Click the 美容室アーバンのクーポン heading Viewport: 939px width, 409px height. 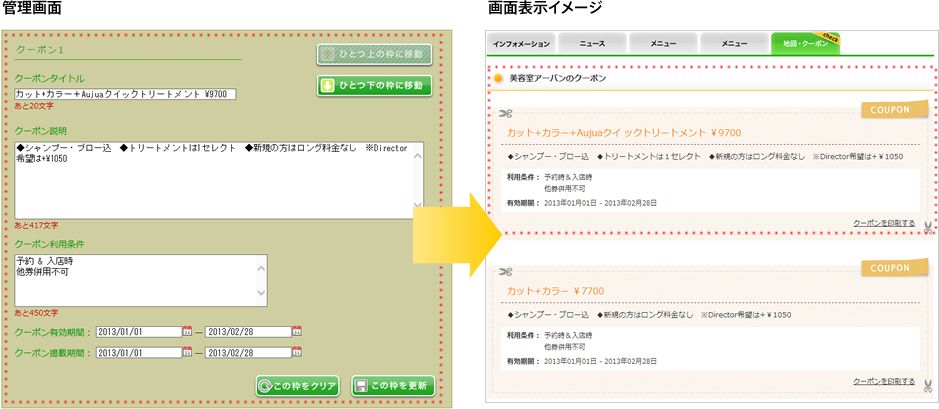coord(558,78)
